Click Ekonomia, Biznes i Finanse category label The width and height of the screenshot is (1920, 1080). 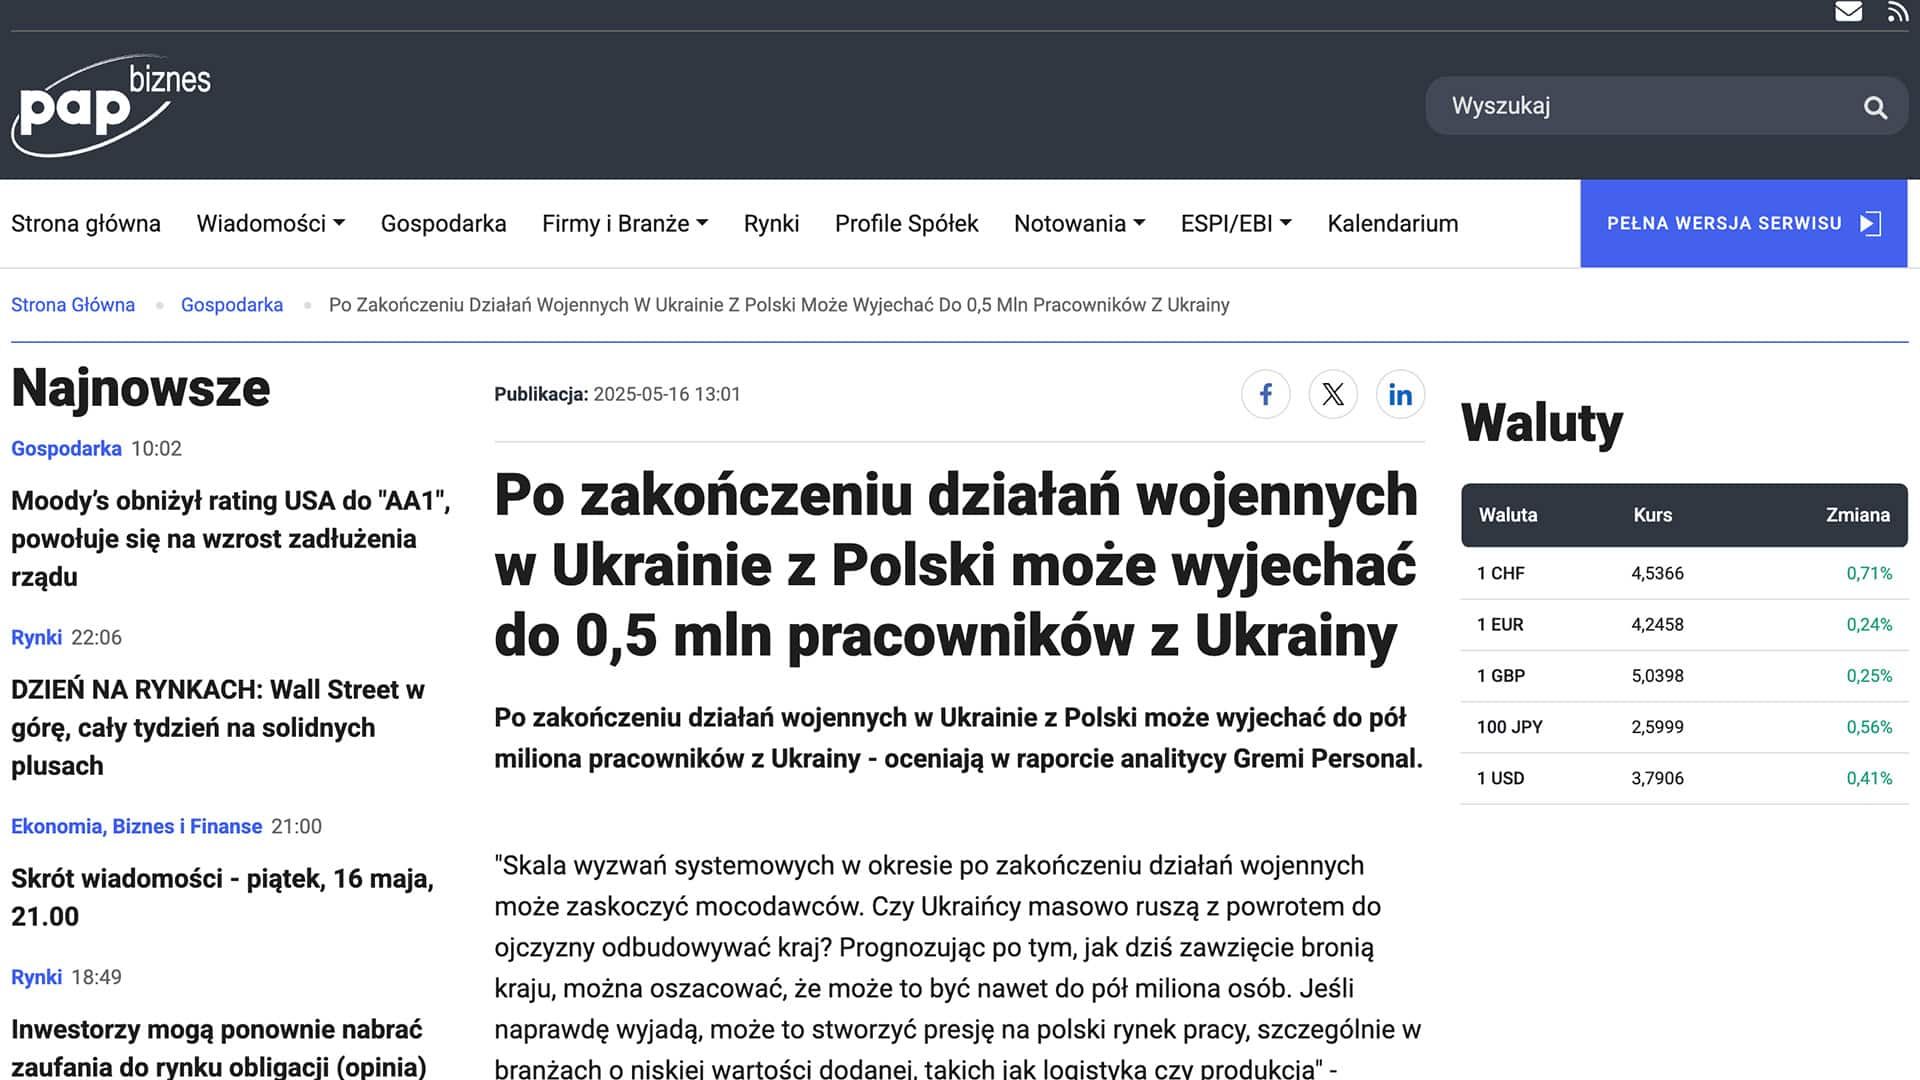(136, 826)
